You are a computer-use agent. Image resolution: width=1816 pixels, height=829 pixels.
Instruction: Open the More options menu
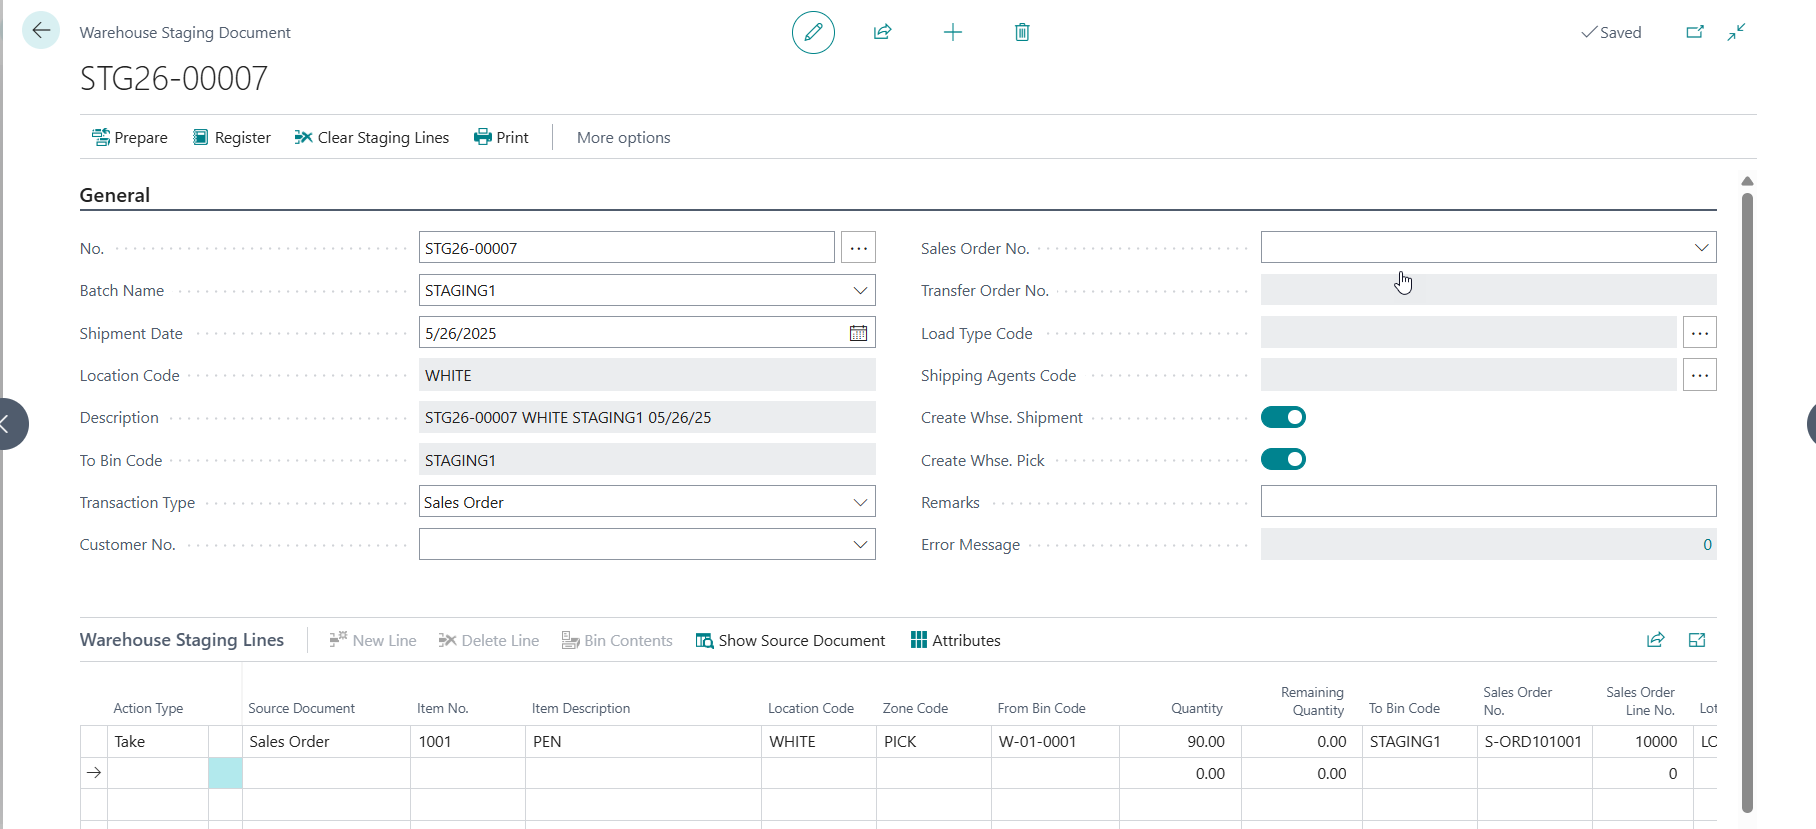623,137
